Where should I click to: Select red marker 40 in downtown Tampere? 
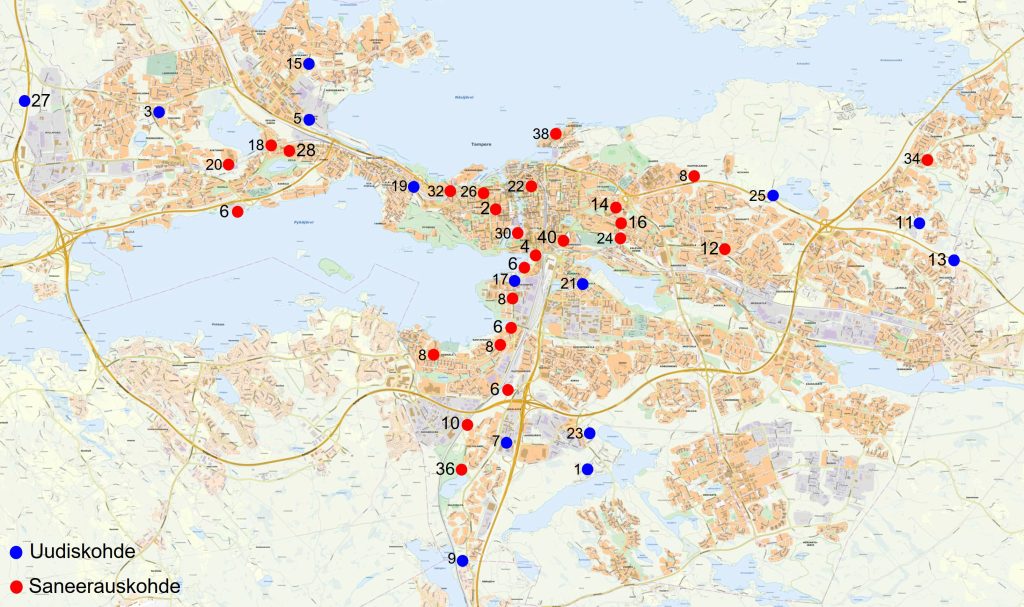[563, 238]
